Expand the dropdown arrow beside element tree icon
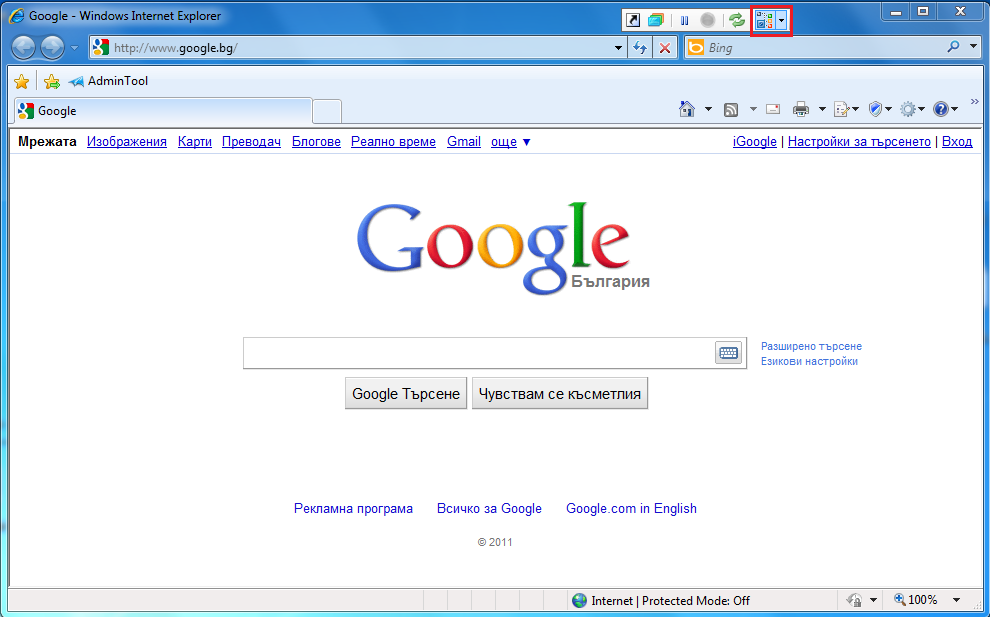The width and height of the screenshot is (990, 617). pyautogui.click(x=782, y=21)
